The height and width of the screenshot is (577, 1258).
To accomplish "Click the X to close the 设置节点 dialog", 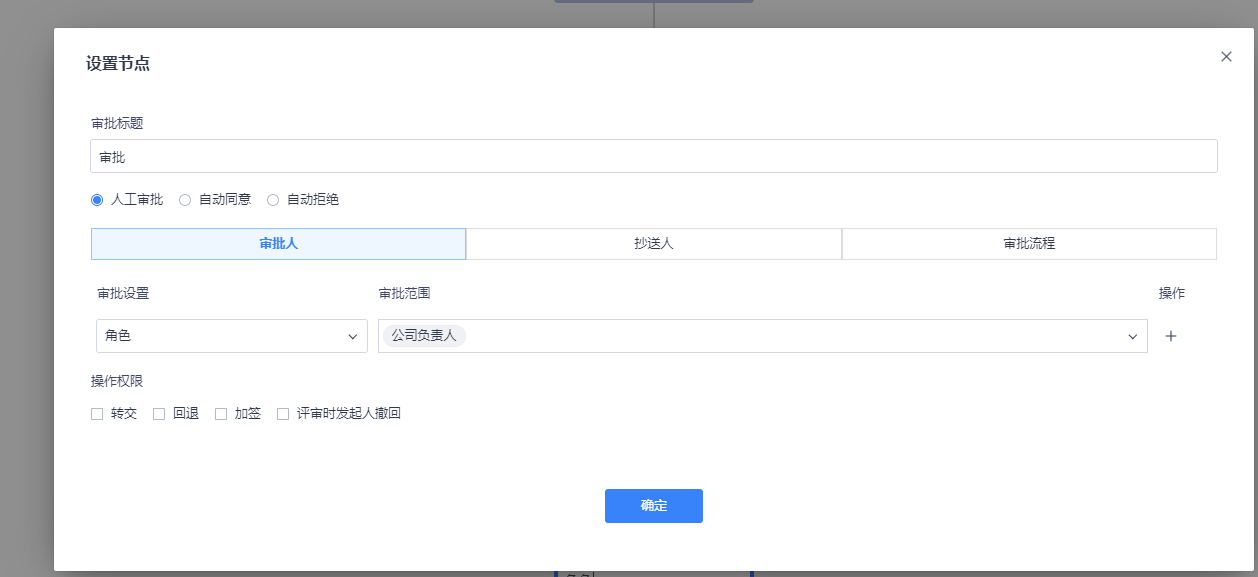I will (x=1227, y=56).
